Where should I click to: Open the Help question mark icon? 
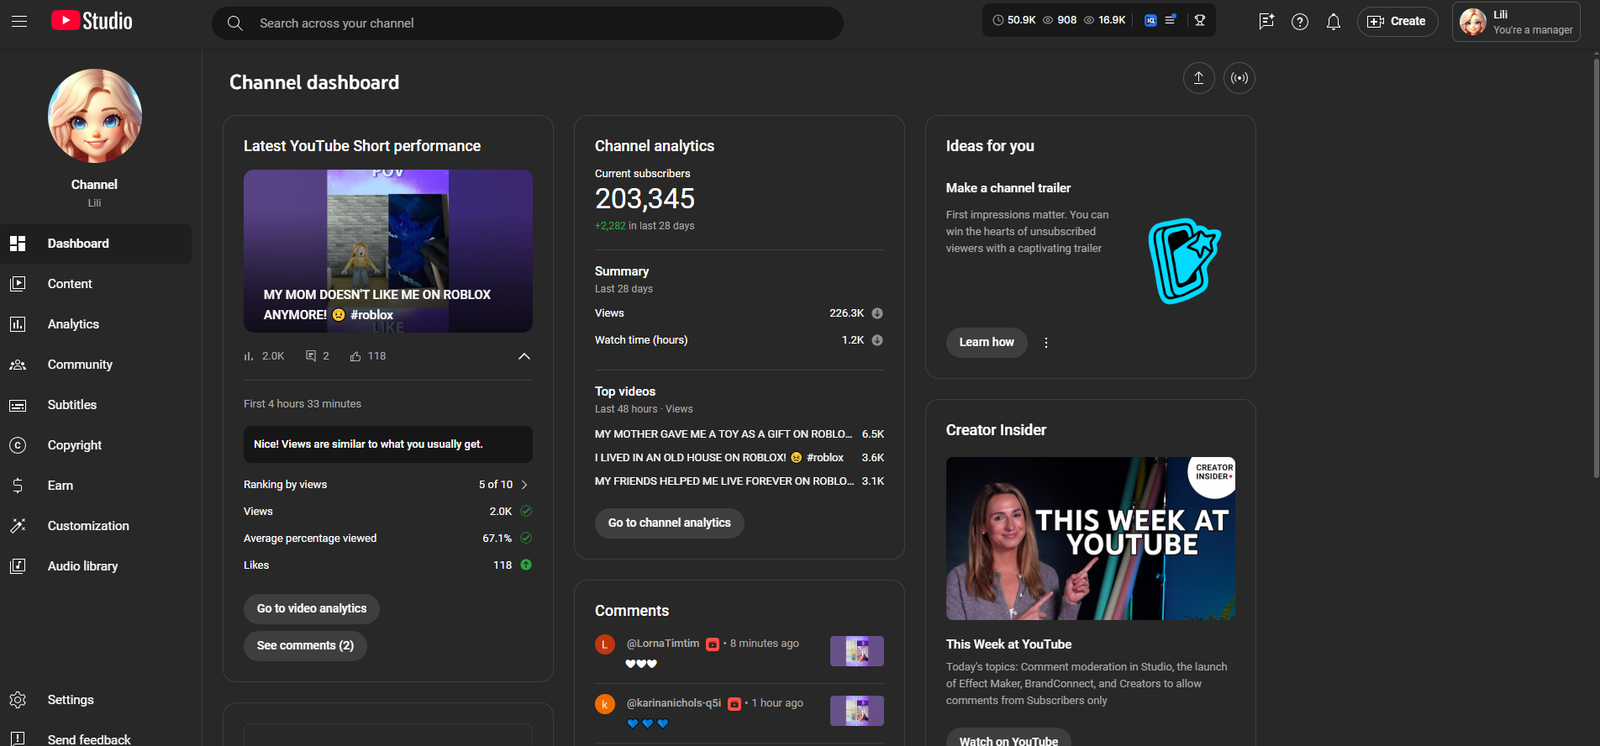point(1299,22)
